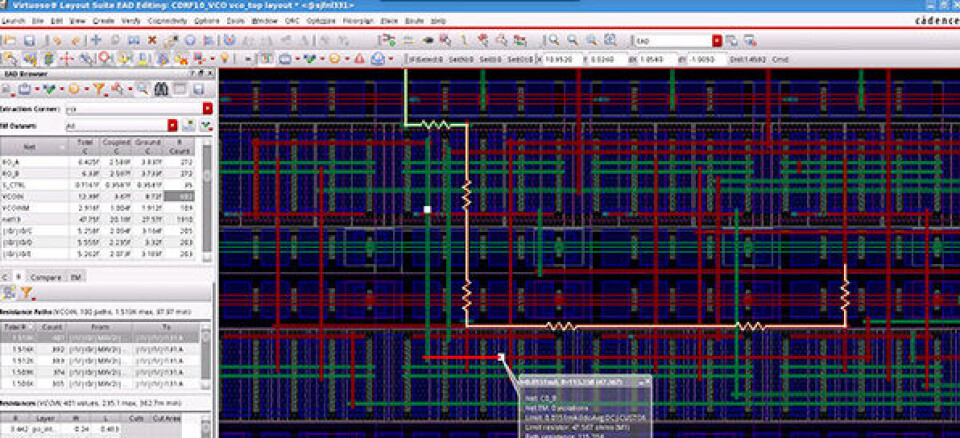
Task: Click the red crosshair icon in second toolbar
Action: (x=67, y=59)
